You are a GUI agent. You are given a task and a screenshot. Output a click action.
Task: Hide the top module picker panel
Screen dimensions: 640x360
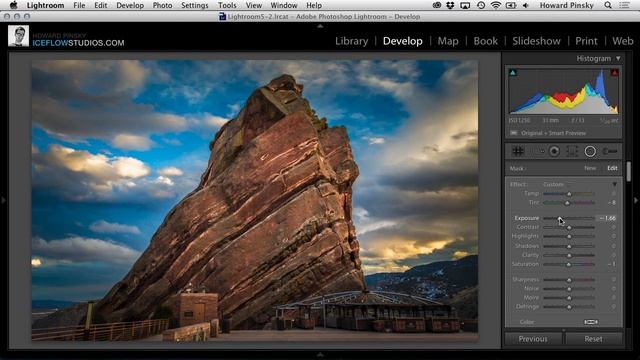[x=320, y=26]
